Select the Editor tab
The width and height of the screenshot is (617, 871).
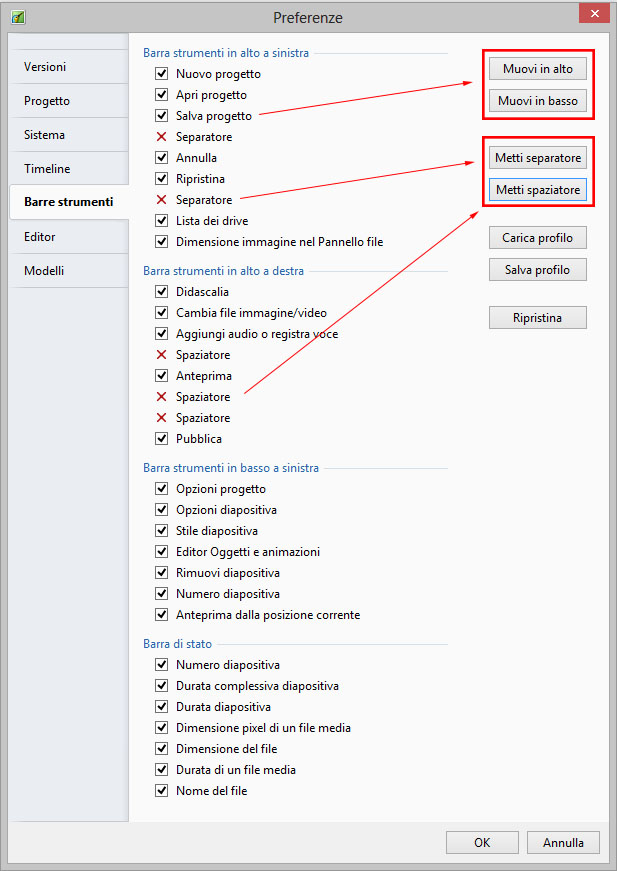click(x=40, y=237)
